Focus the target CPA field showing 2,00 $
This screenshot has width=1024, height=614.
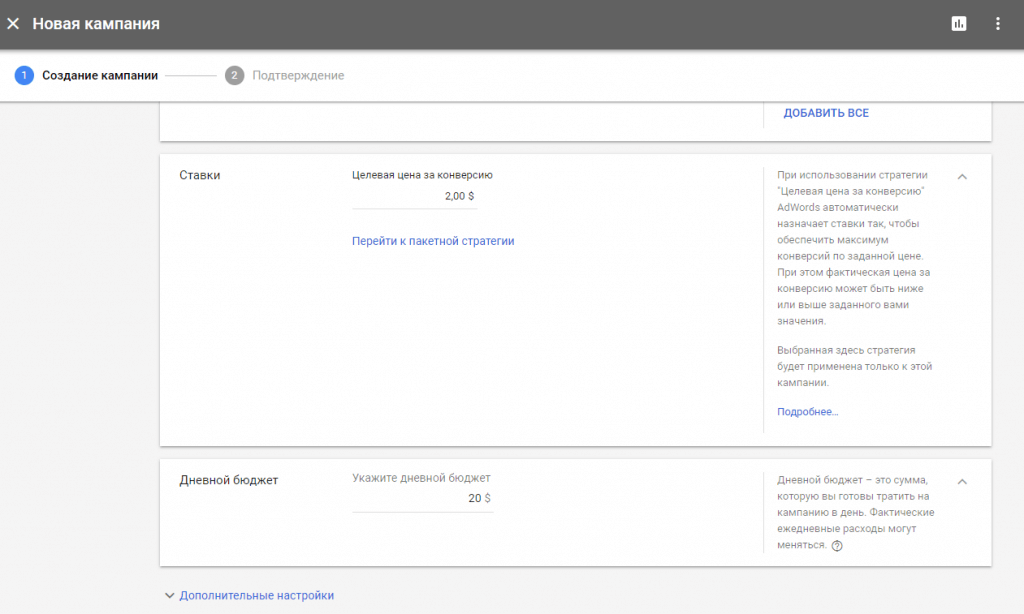coord(414,197)
